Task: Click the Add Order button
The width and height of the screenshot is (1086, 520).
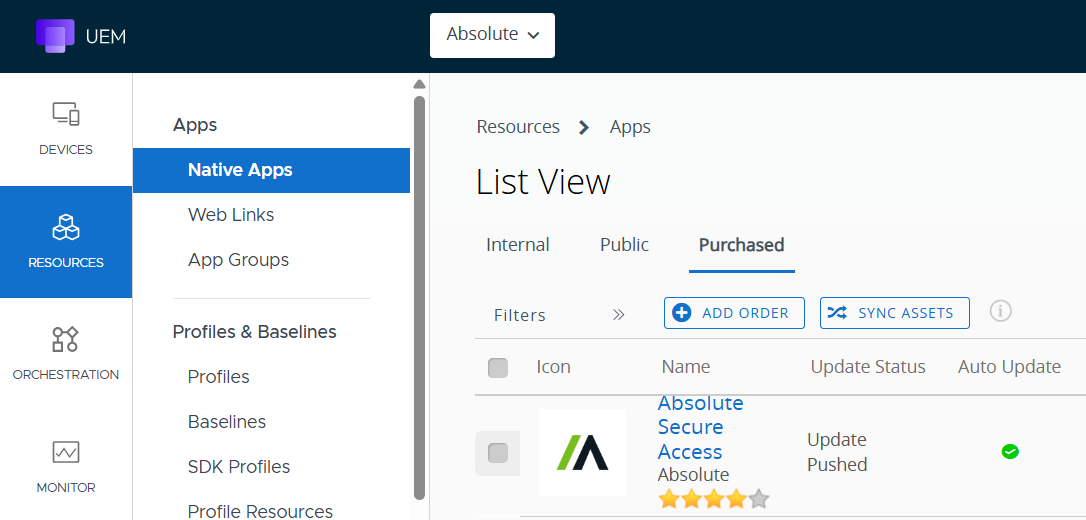Action: point(734,313)
